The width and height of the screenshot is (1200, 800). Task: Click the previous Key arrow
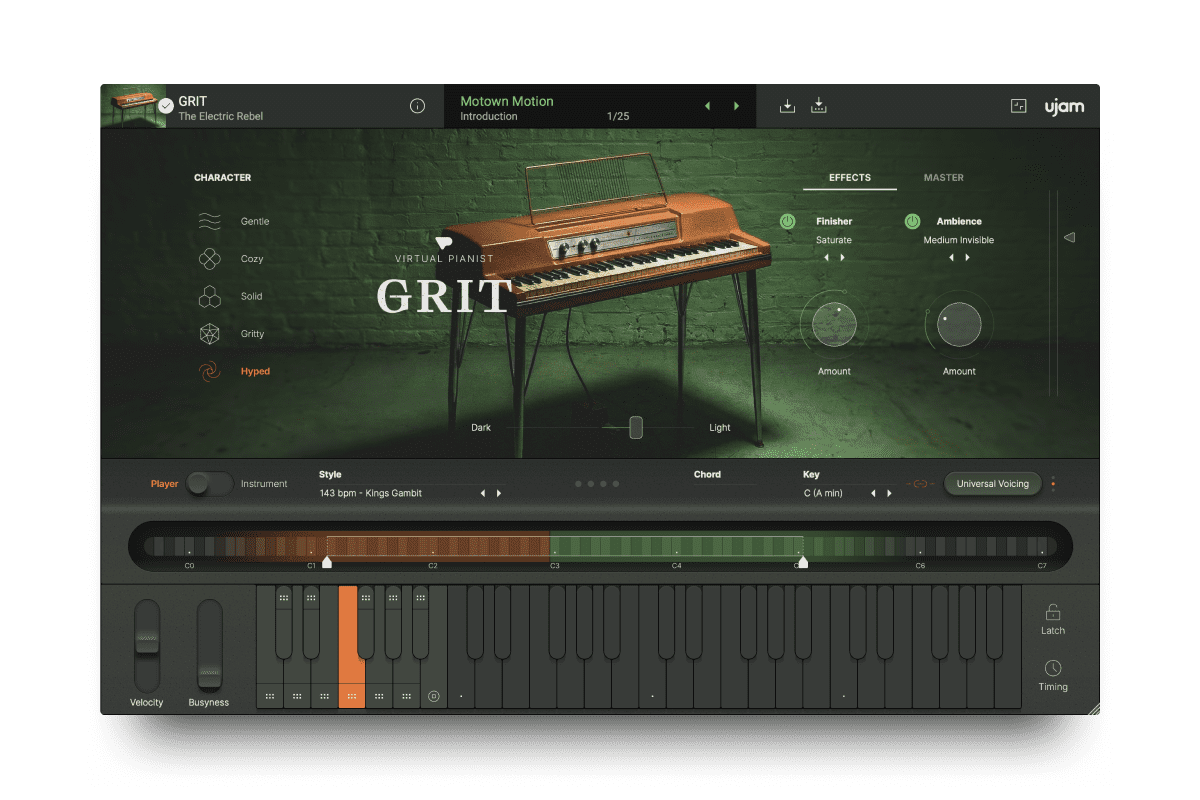(x=873, y=492)
